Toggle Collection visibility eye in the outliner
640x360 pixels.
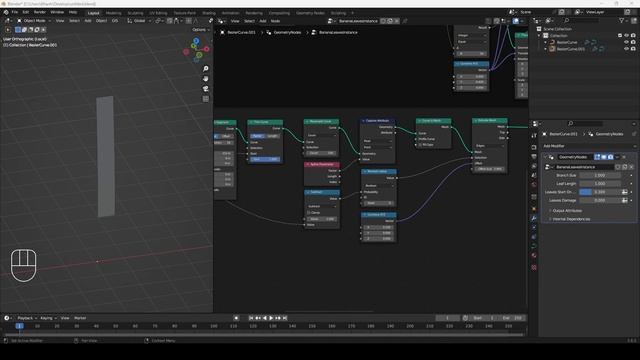pos(627,36)
